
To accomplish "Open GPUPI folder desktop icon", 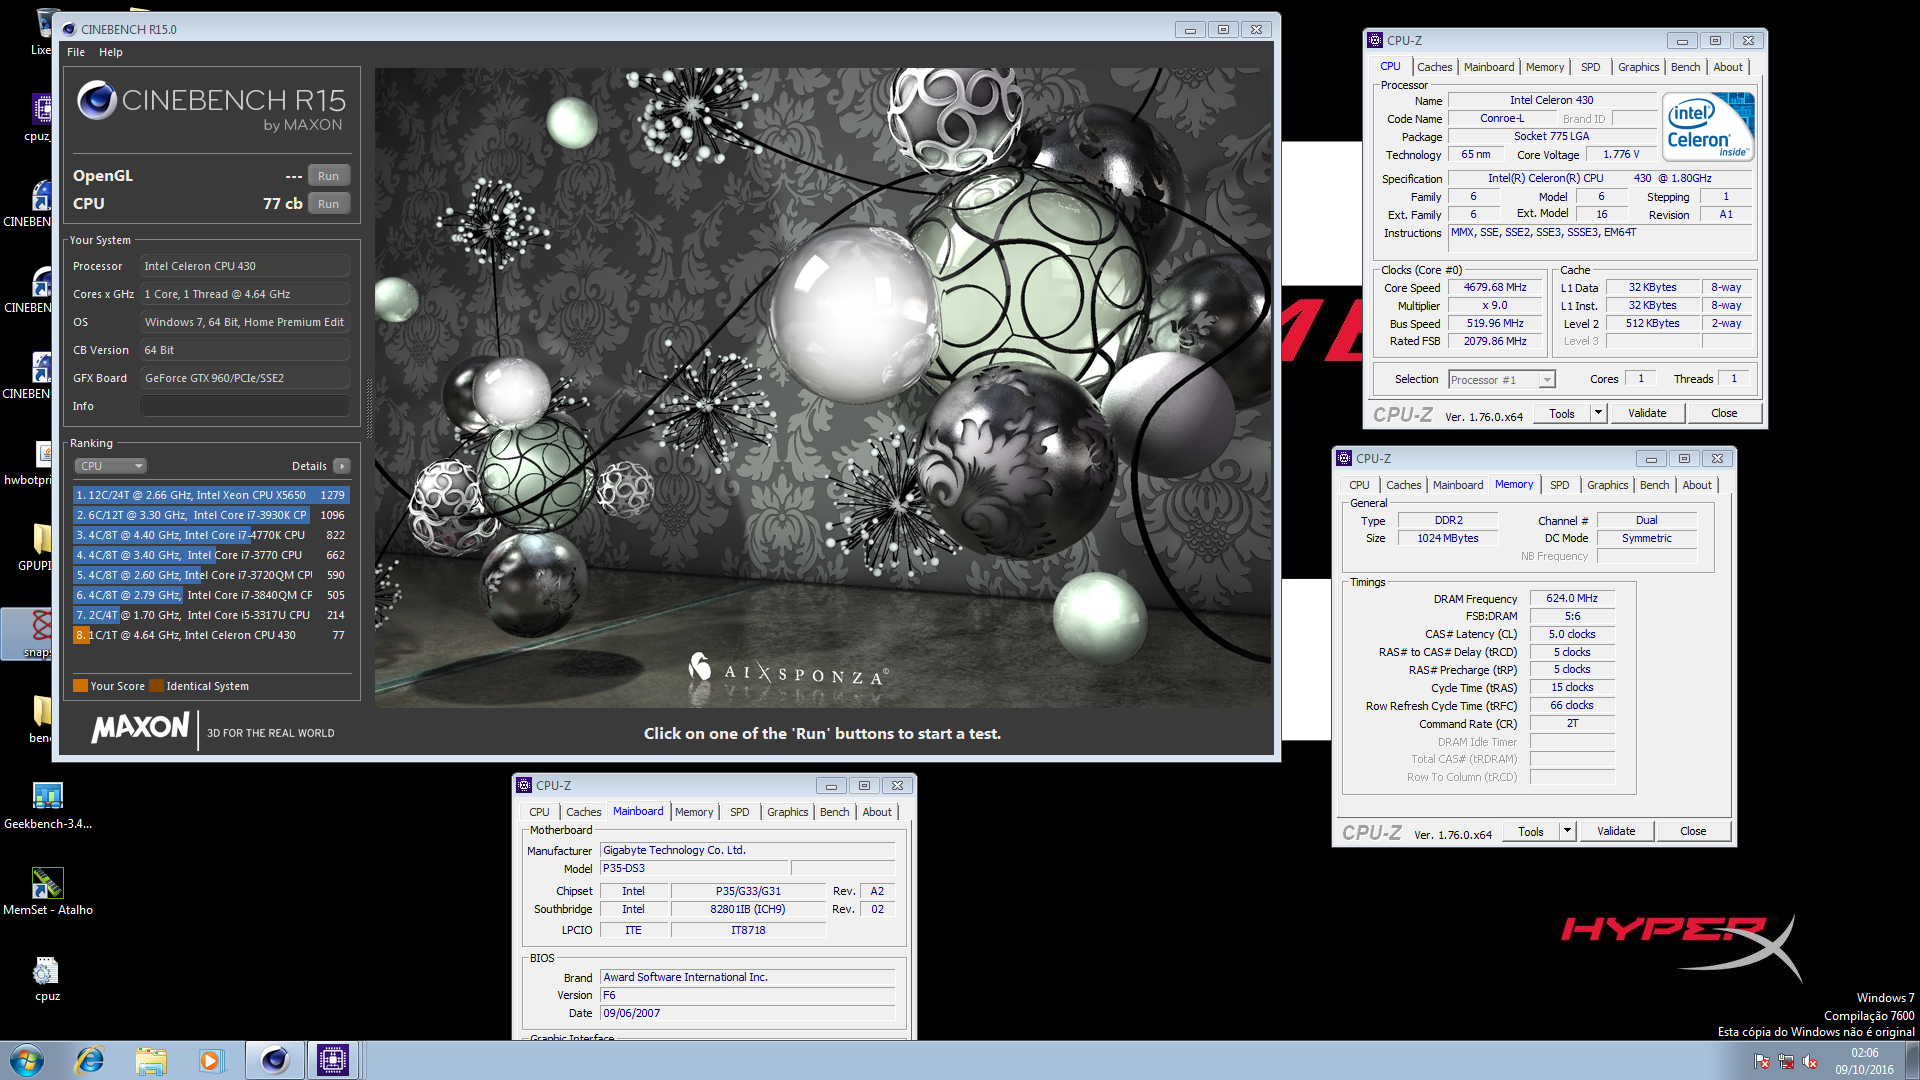I will click(35, 548).
